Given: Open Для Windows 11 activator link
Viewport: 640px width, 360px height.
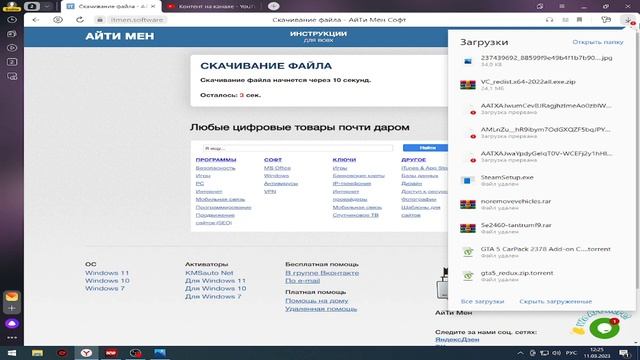Looking at the screenshot, I should point(216,280).
